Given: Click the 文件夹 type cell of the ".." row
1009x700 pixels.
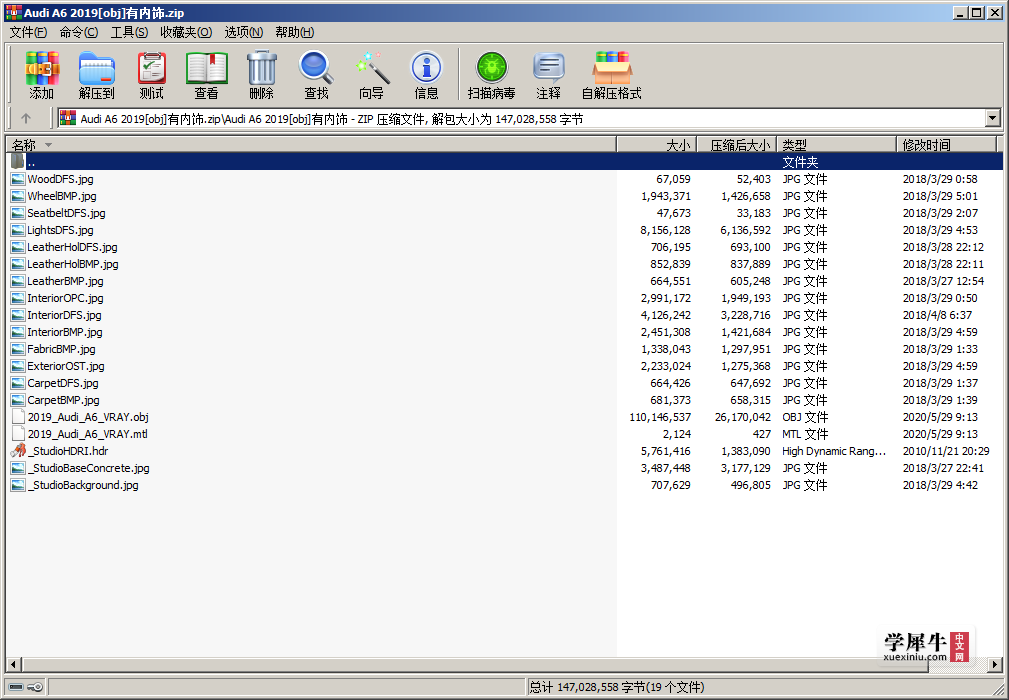Looking at the screenshot, I should [x=800, y=162].
